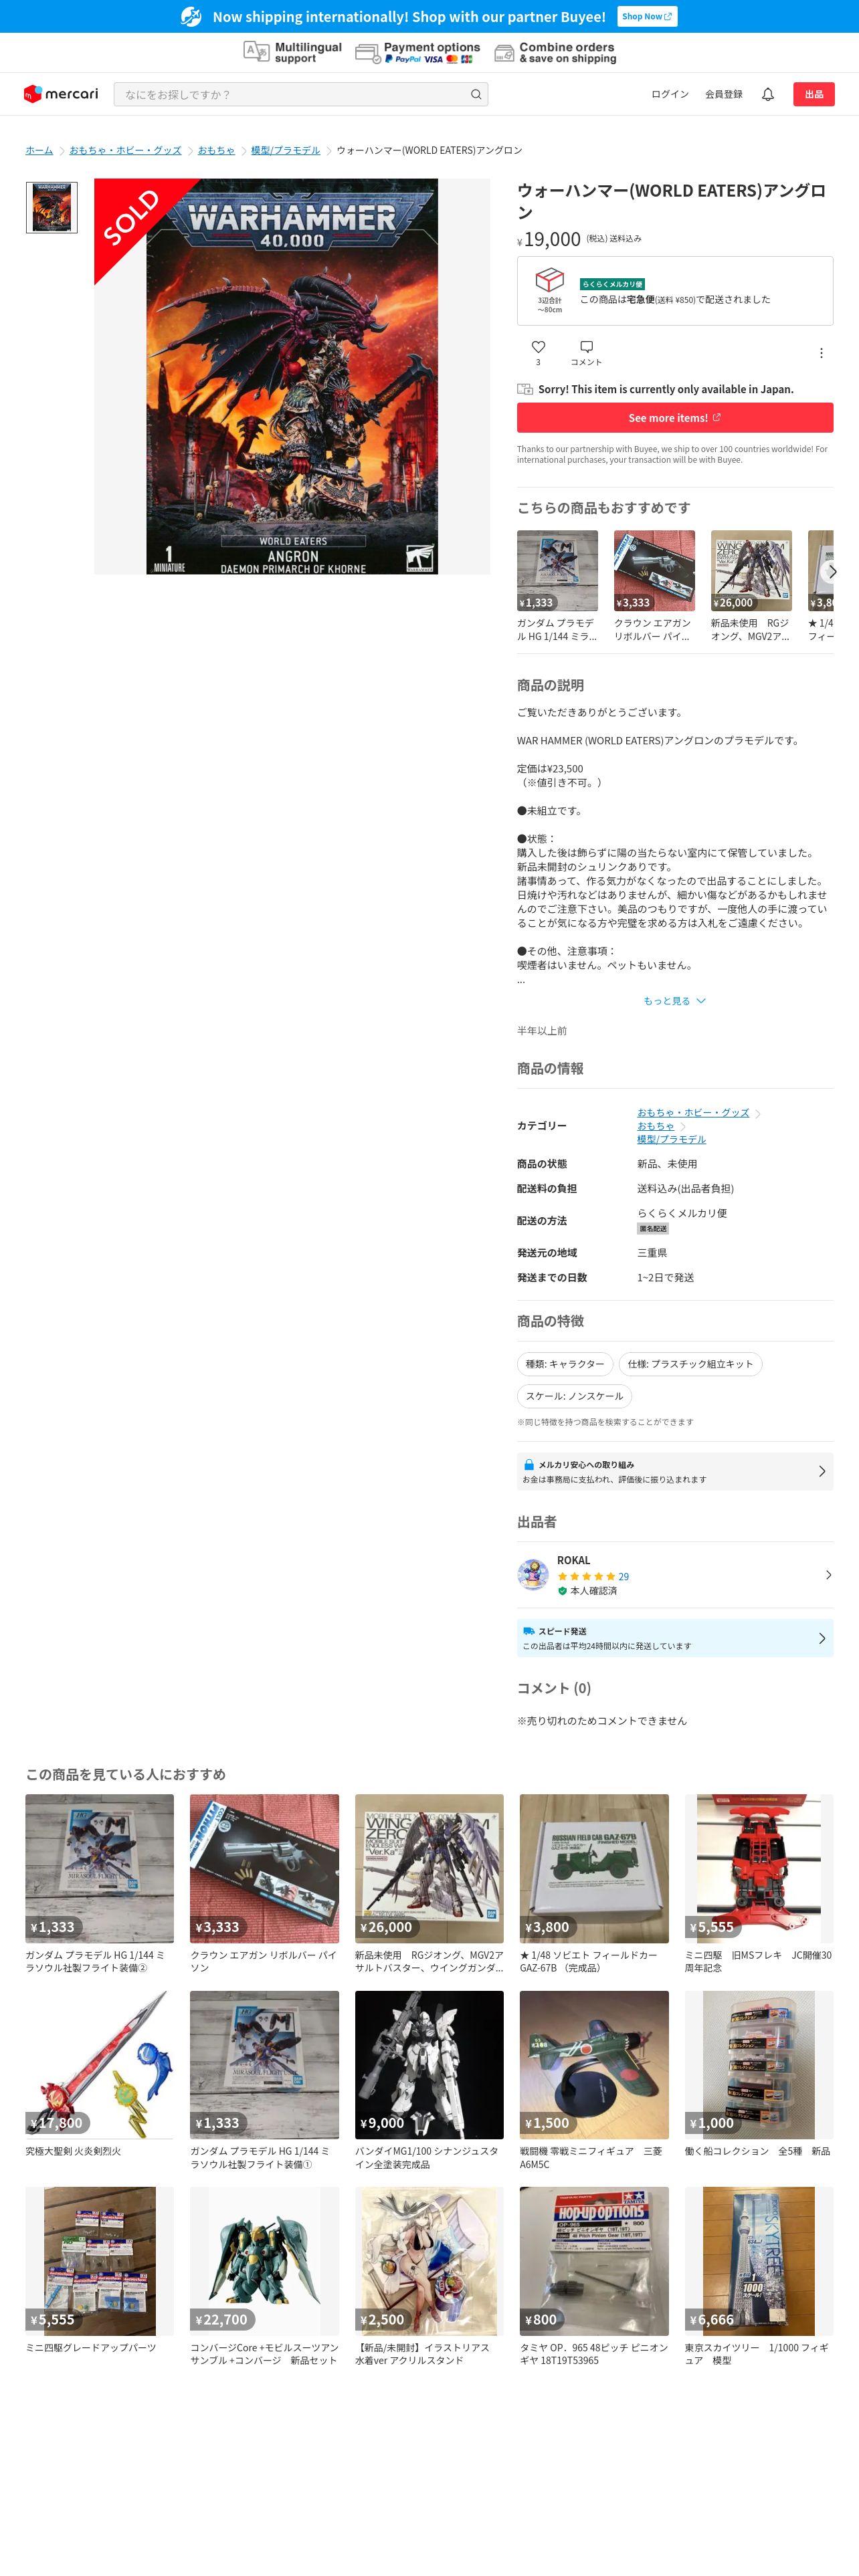
Task: Open ¥1,333 Gundam item in carousel
Action: (x=557, y=586)
